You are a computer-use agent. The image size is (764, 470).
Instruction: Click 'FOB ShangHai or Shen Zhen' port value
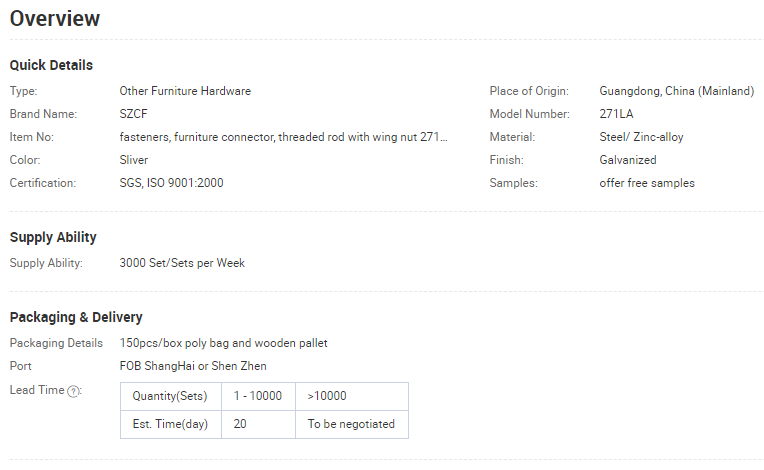(193, 366)
